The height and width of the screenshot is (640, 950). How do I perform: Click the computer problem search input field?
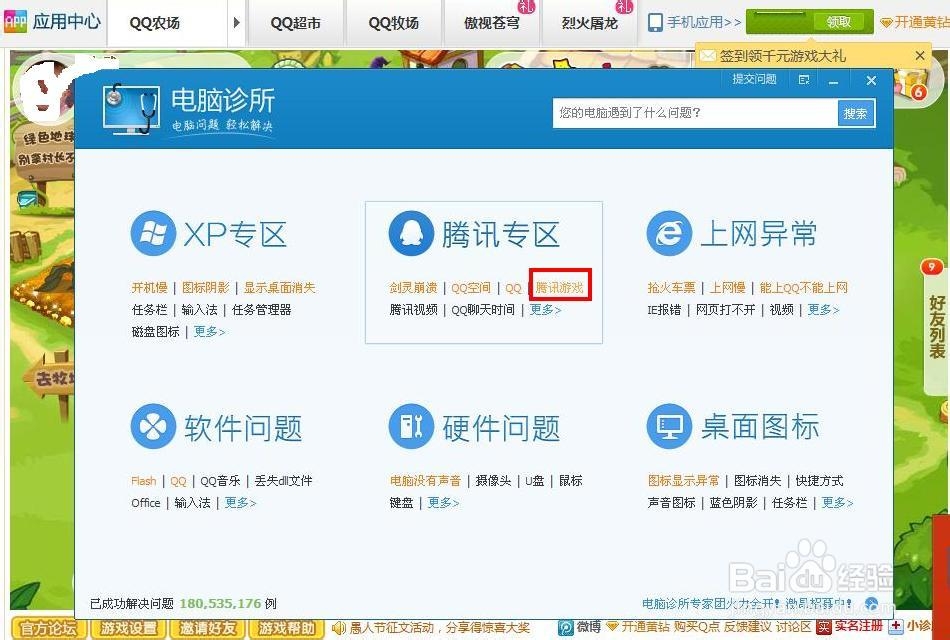[x=690, y=113]
